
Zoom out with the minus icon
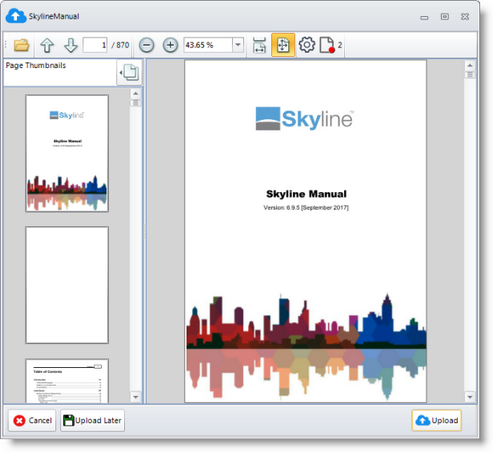[146, 45]
